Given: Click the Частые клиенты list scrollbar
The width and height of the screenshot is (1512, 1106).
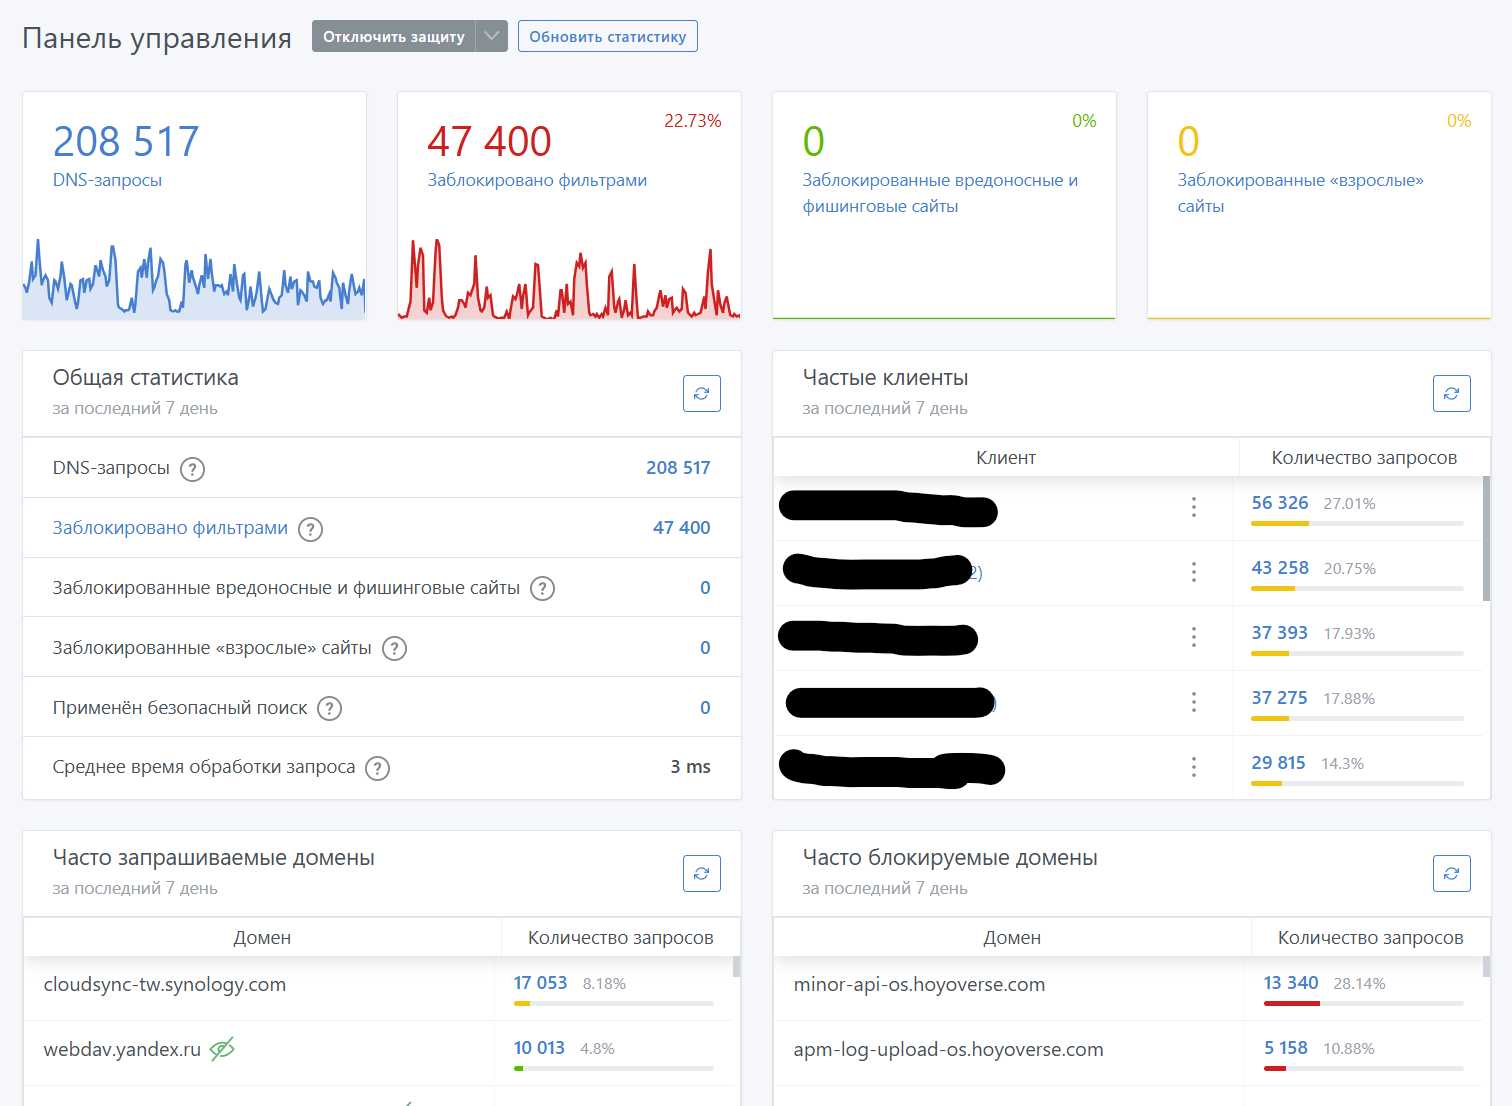Looking at the screenshot, I should (1486, 540).
